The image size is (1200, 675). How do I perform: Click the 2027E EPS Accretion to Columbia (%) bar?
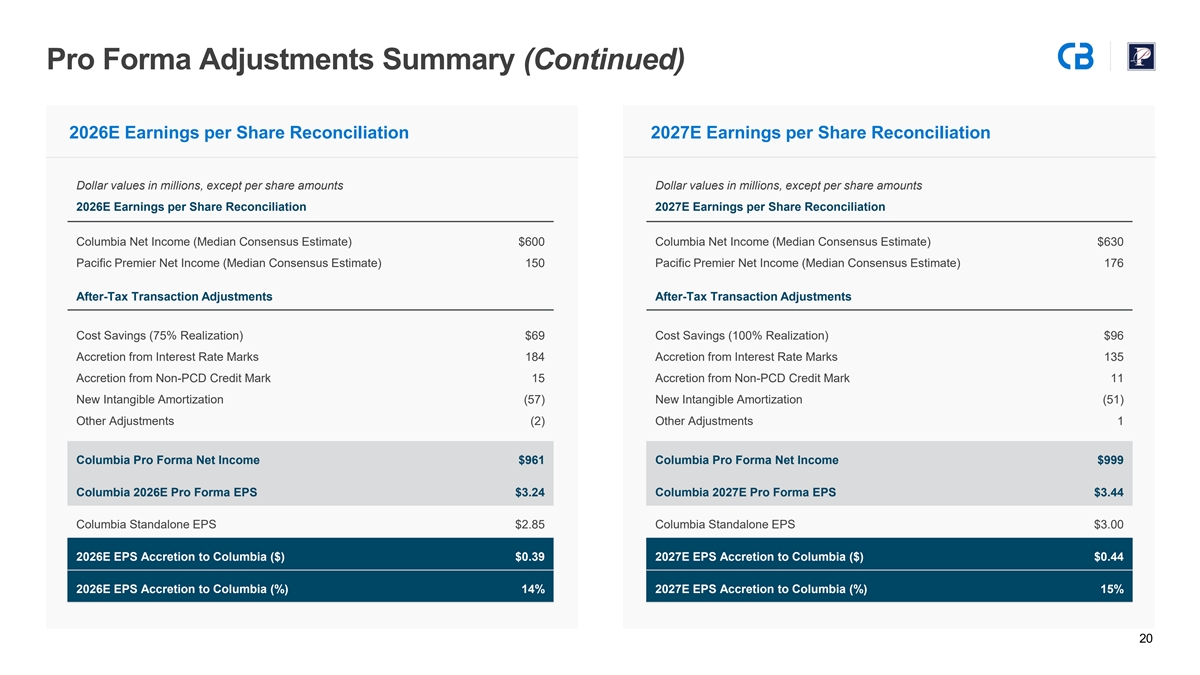888,589
